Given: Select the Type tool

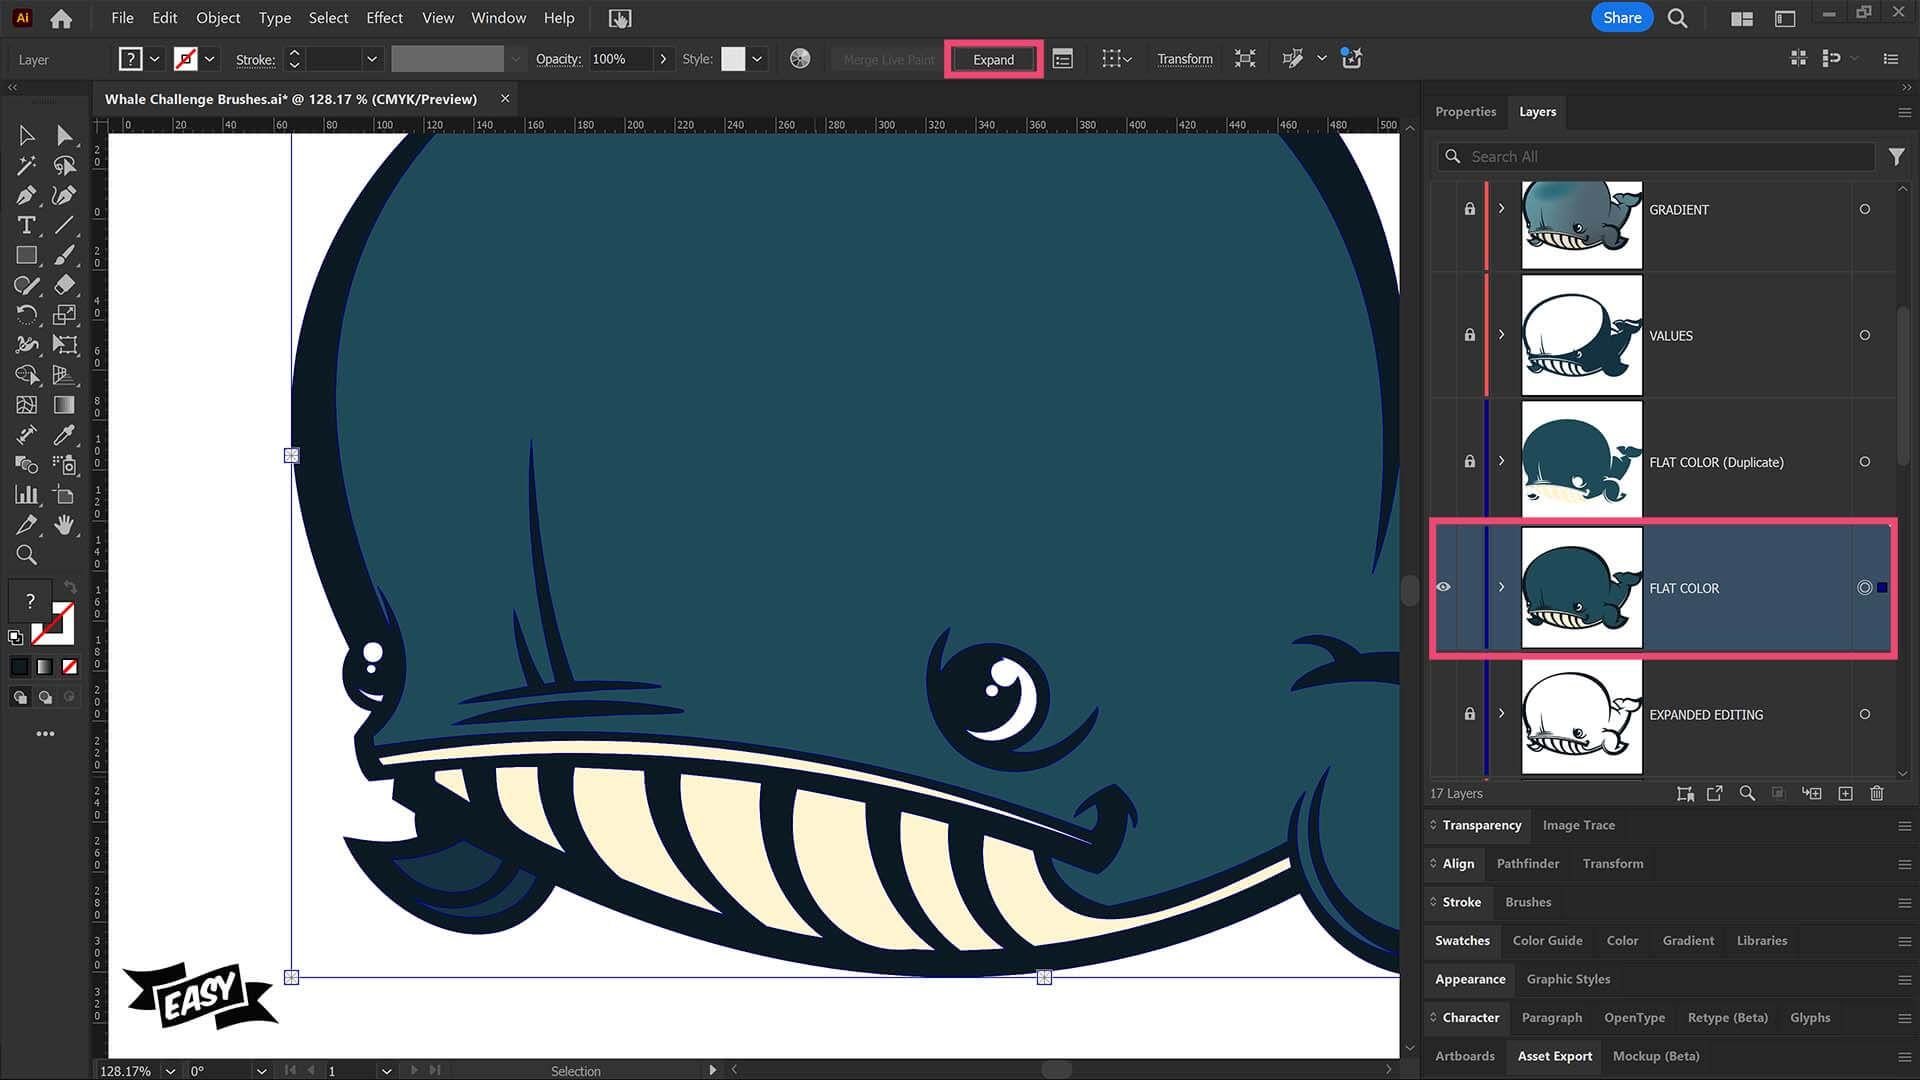Looking at the screenshot, I should [27, 225].
